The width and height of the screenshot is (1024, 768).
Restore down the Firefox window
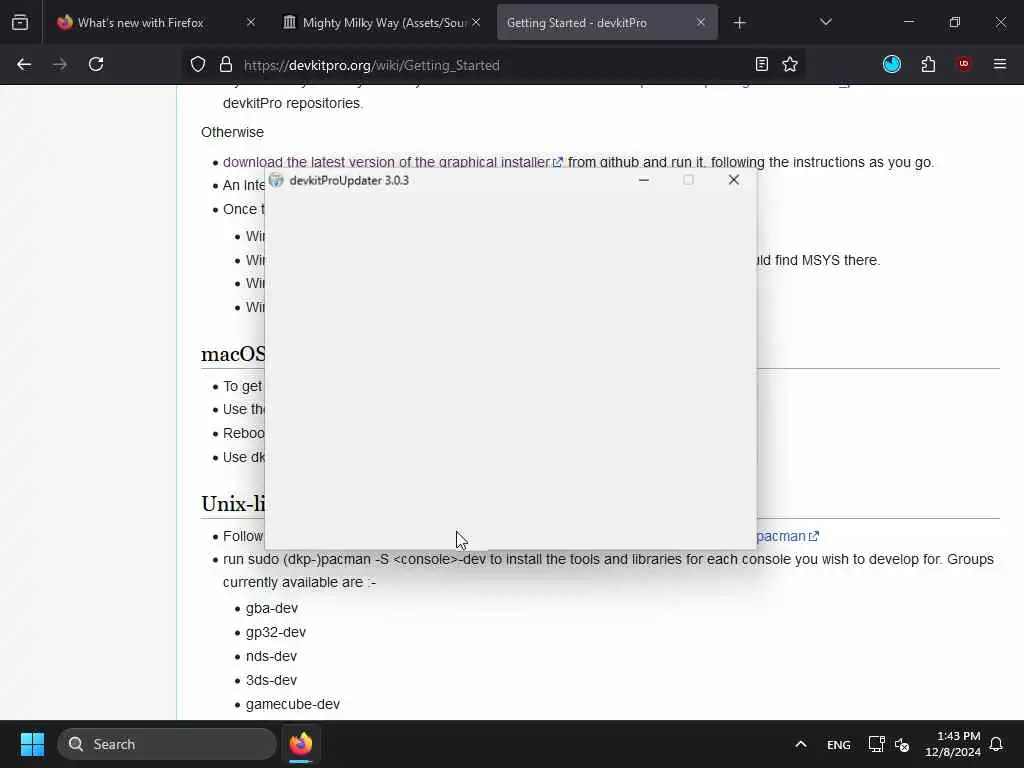coord(955,22)
